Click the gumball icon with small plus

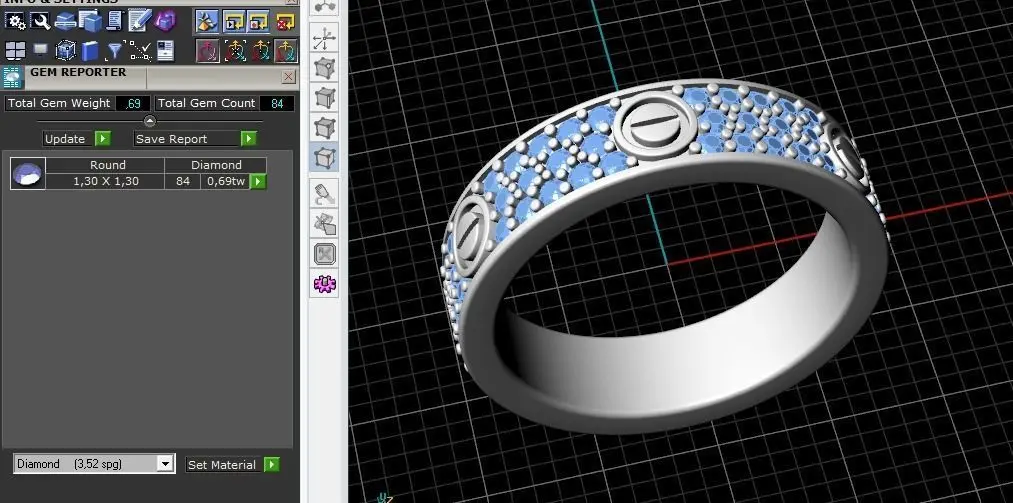click(x=260, y=50)
